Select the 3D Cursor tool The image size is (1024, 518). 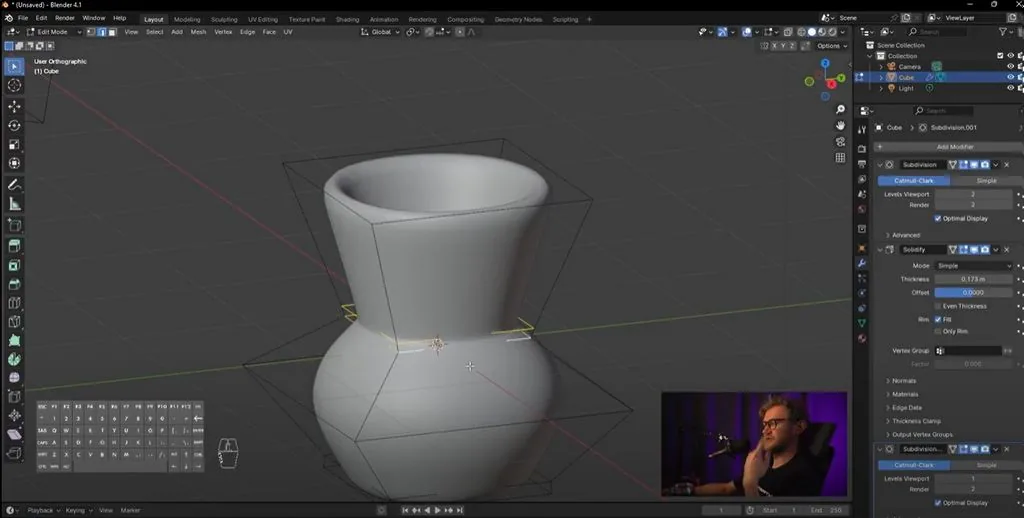[14, 86]
